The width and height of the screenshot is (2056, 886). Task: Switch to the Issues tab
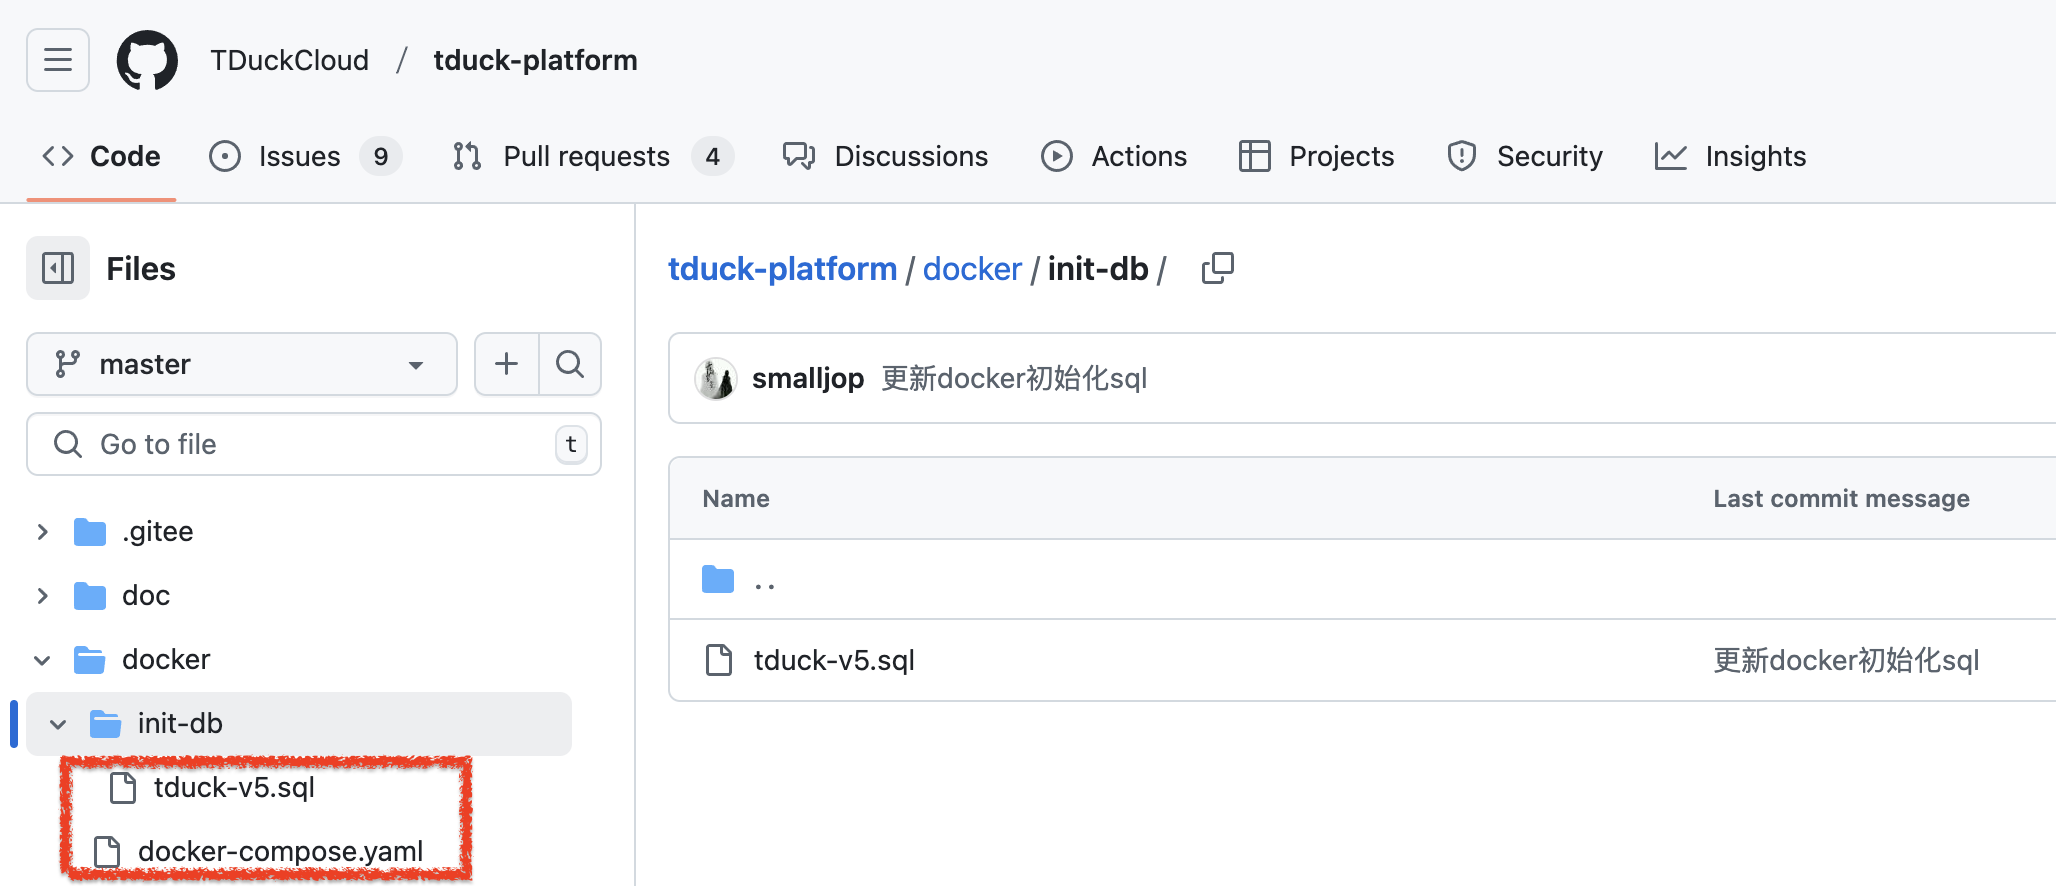click(305, 156)
